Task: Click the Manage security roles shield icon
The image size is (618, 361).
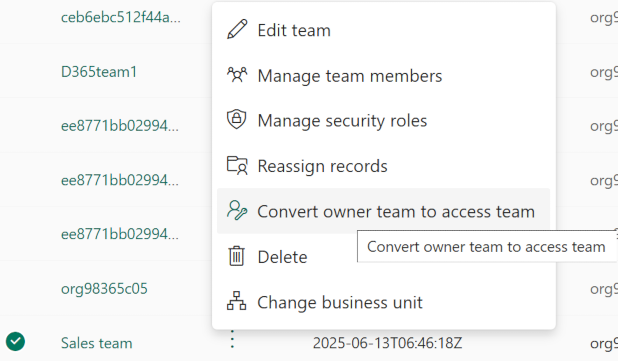Action: coord(237,120)
